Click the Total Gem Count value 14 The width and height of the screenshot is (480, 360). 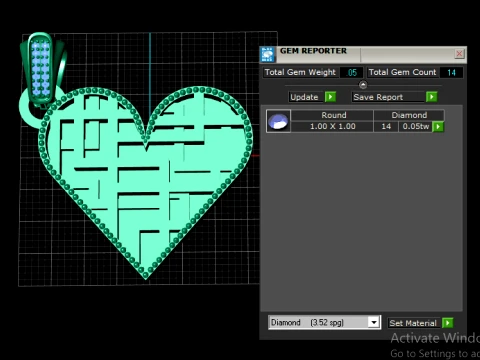tap(451, 72)
